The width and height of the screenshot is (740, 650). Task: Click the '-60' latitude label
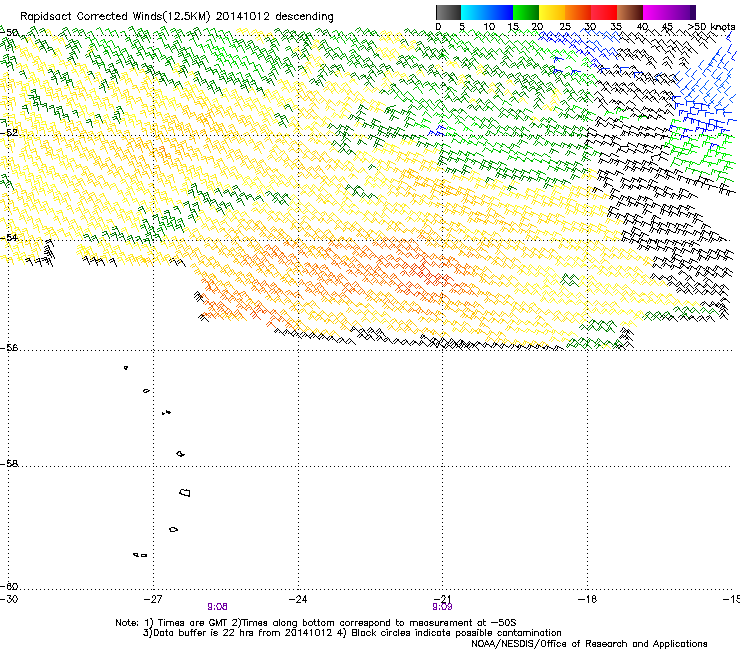(x=9, y=586)
